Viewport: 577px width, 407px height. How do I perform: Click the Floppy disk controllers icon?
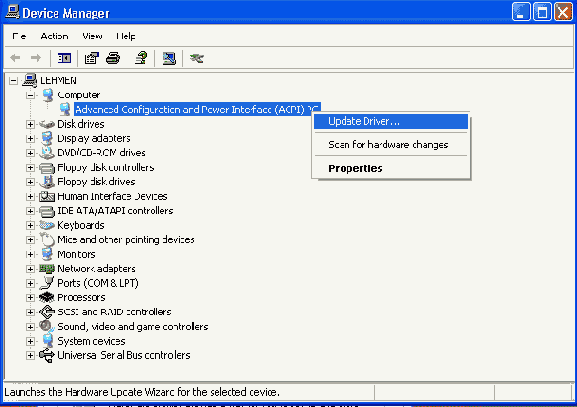(x=47, y=168)
